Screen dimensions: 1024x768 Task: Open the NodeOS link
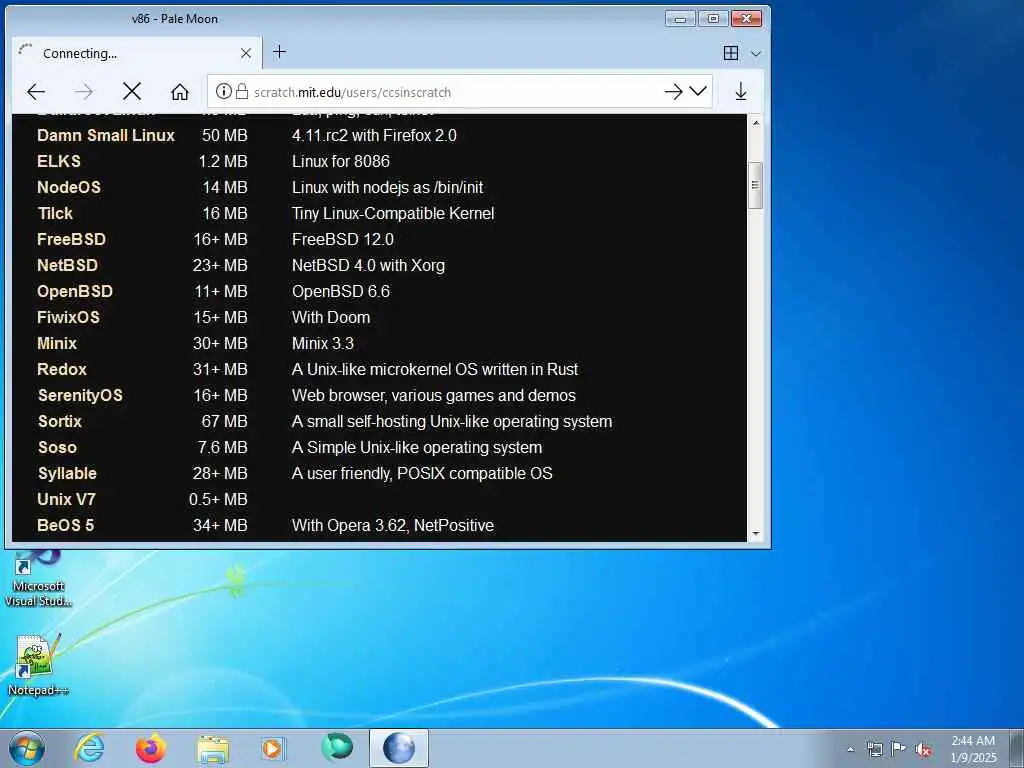click(x=69, y=187)
